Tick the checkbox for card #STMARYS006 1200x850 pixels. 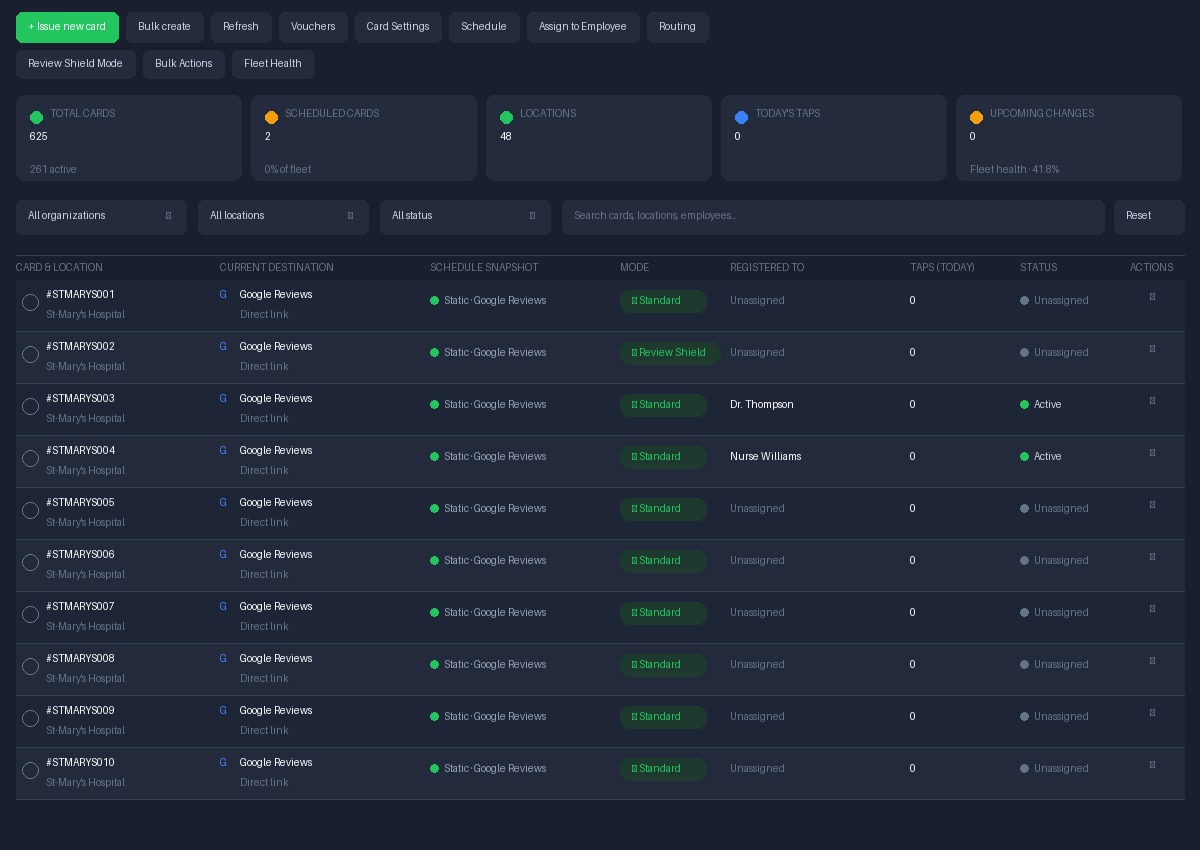30,562
